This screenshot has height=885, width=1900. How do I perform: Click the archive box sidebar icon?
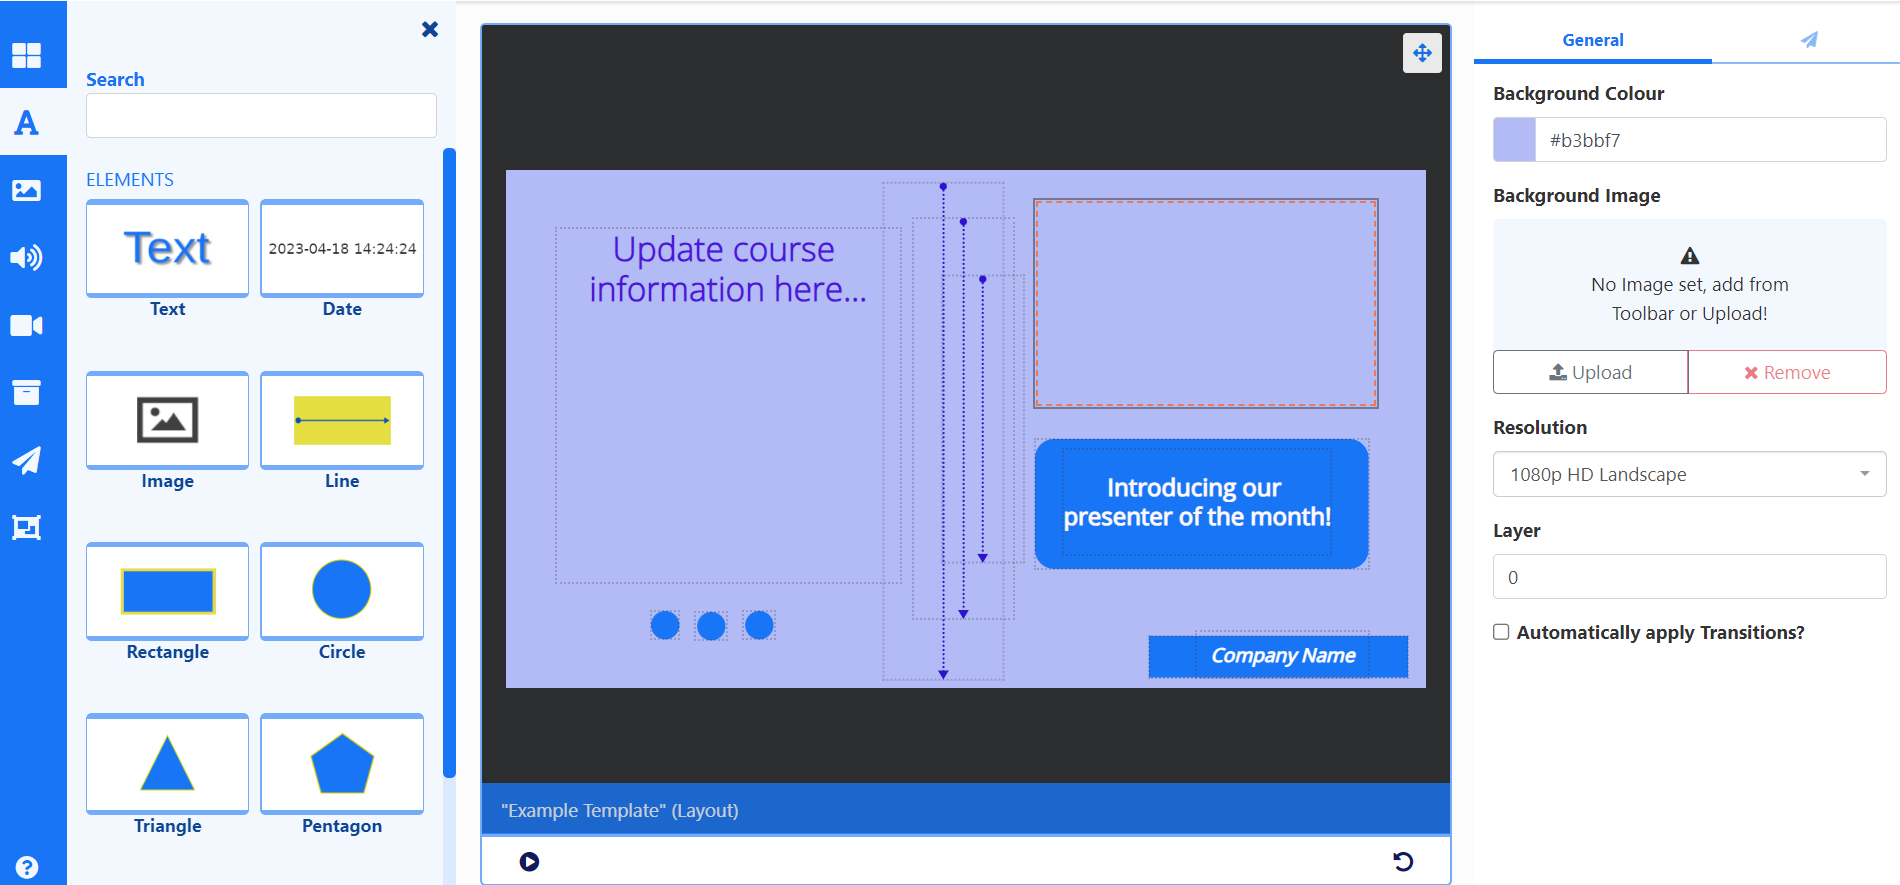26,392
